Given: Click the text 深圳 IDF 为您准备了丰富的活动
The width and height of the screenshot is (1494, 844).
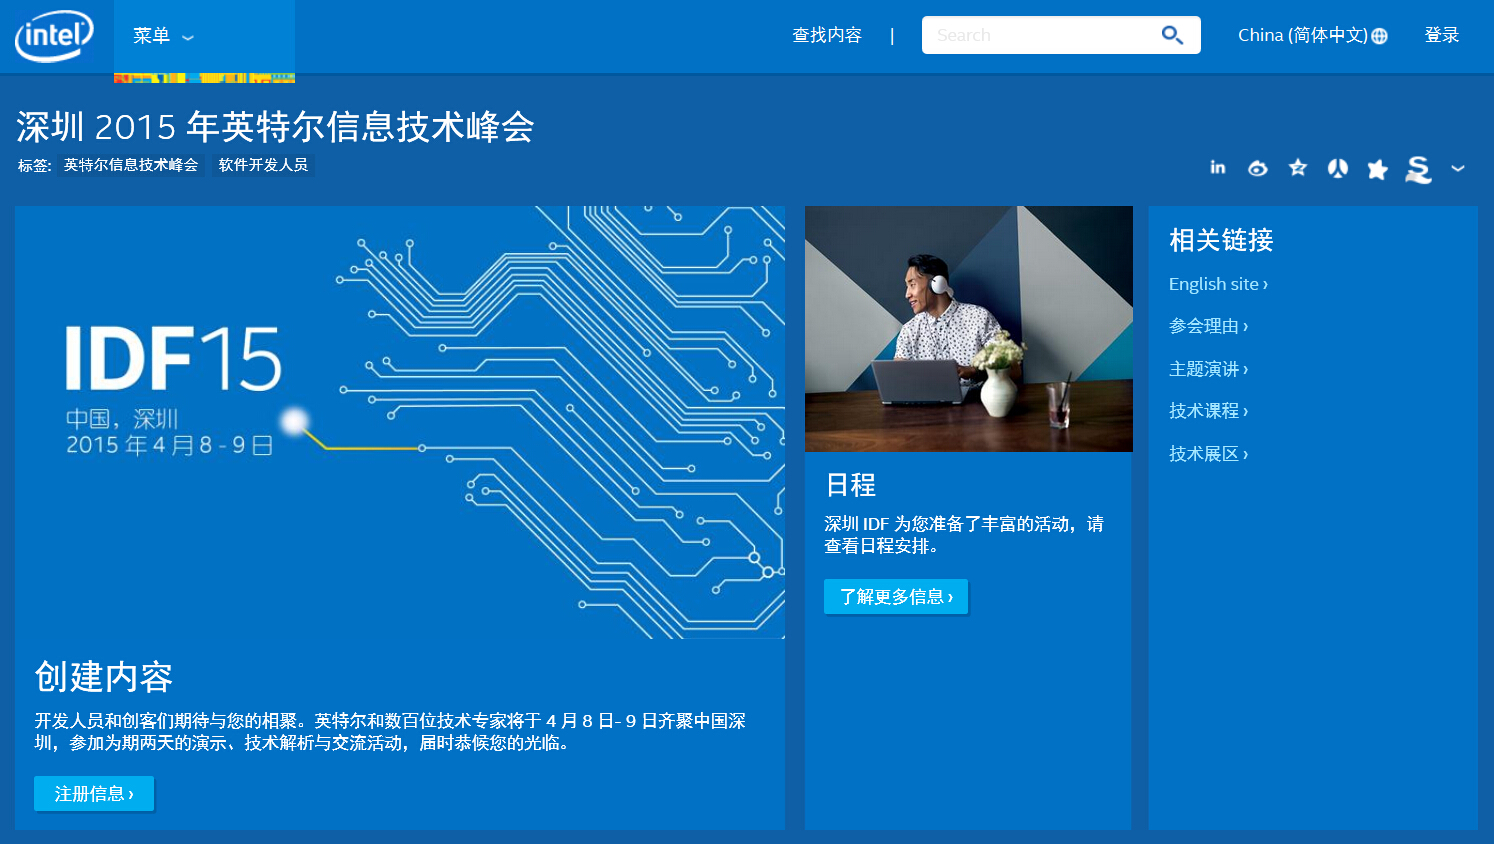Looking at the screenshot, I should pos(964,535).
